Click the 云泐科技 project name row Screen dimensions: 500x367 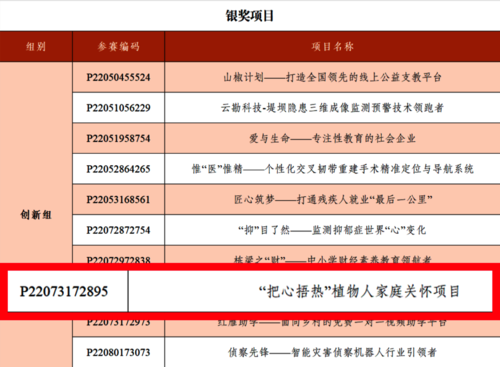coord(332,108)
